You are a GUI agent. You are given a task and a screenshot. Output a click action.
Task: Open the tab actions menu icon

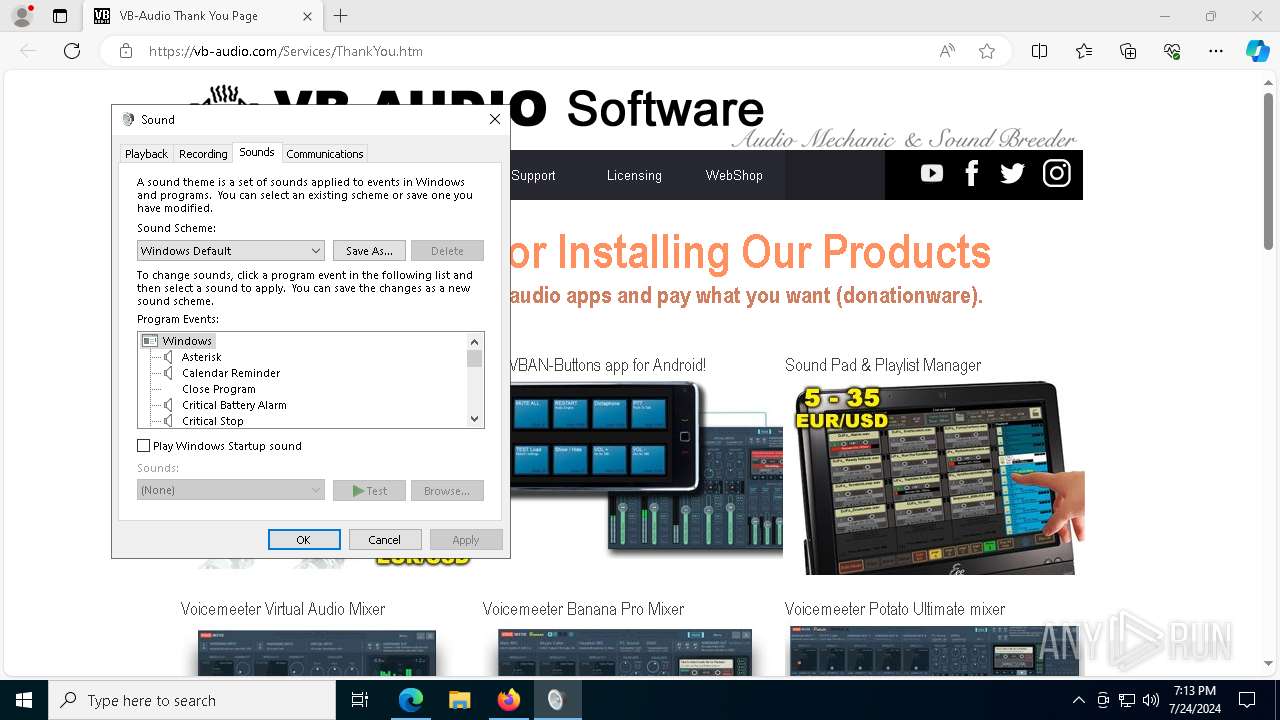tap(60, 16)
